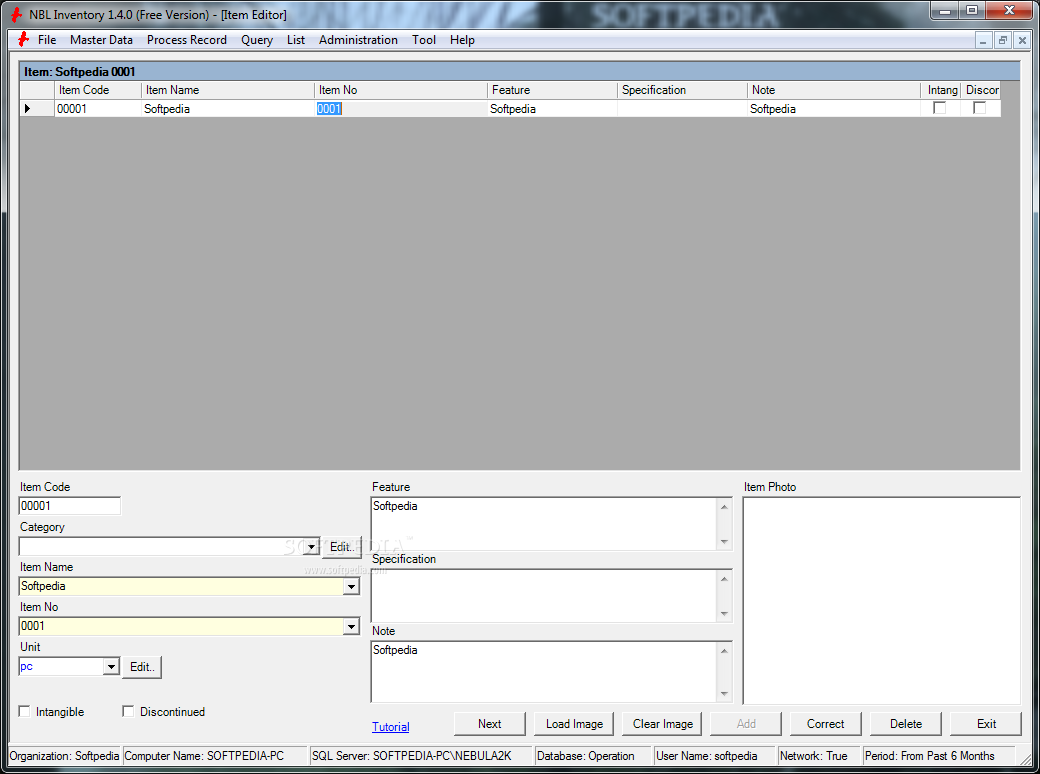Toggle Discontinued checkbox in grid row
Image resolution: width=1040 pixels, height=774 pixels.
click(x=979, y=108)
